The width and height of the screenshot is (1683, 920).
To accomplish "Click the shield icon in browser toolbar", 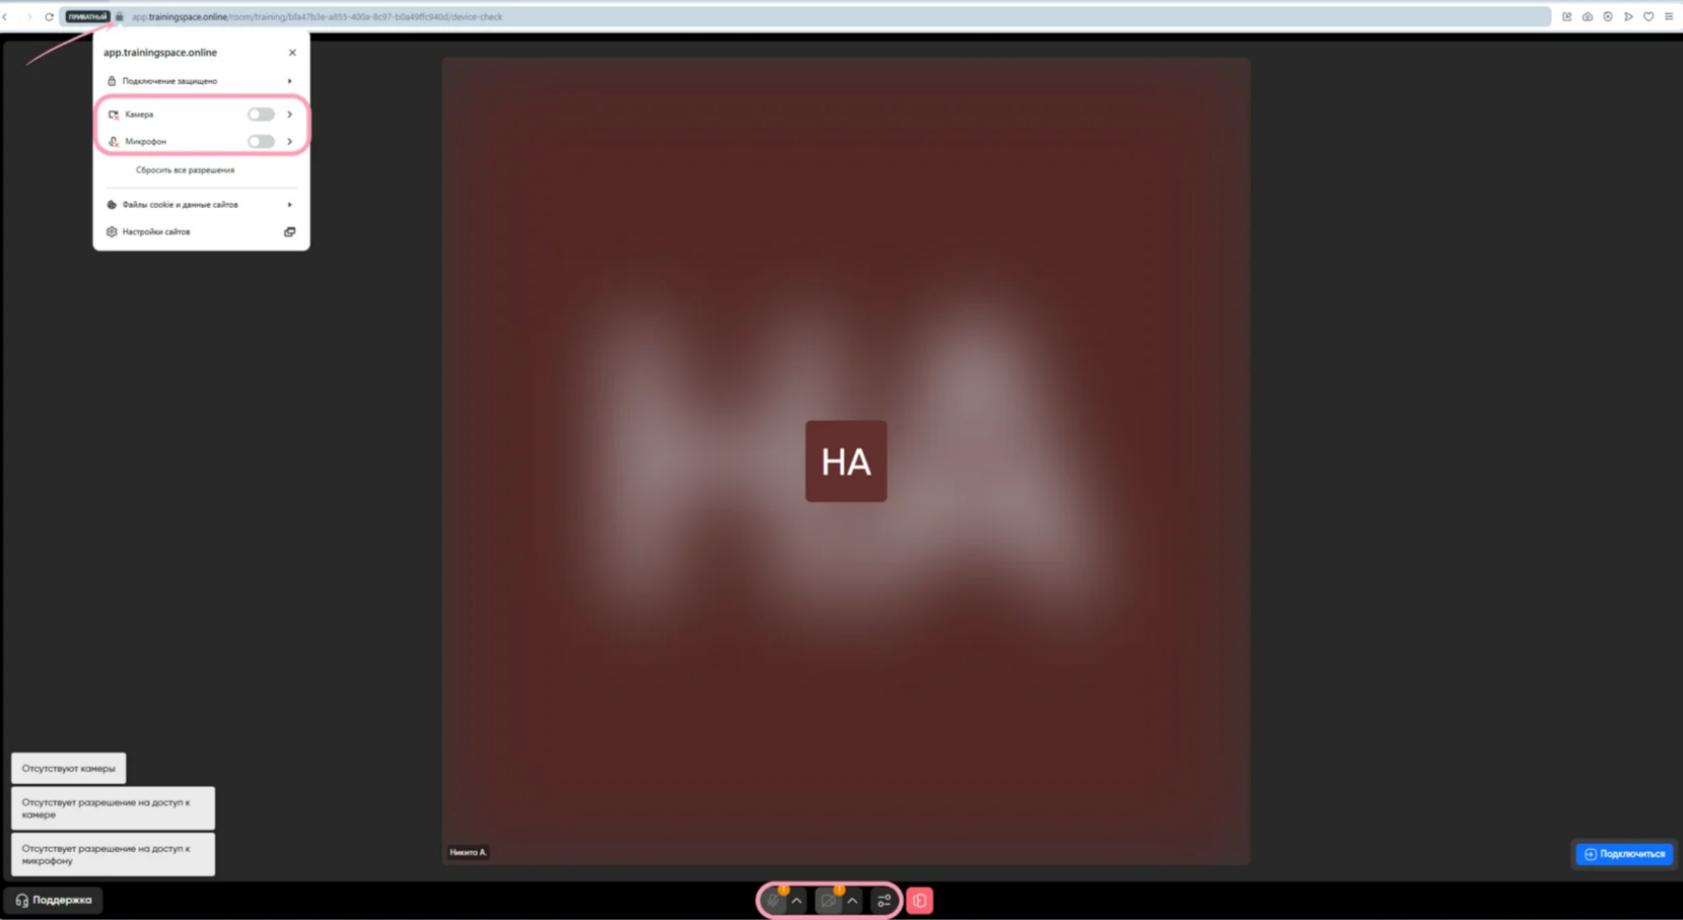I will point(1608,17).
